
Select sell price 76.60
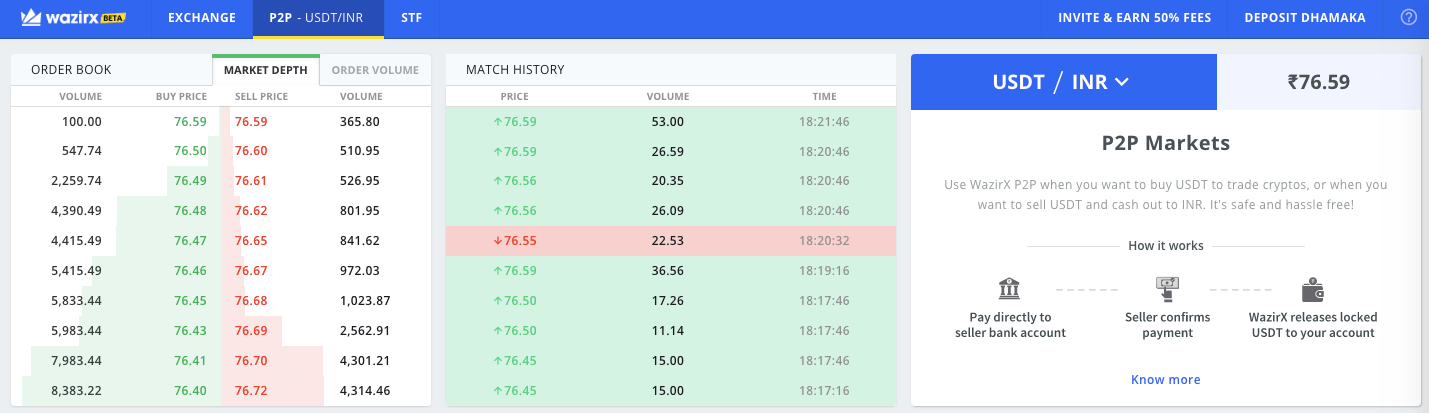(x=251, y=151)
